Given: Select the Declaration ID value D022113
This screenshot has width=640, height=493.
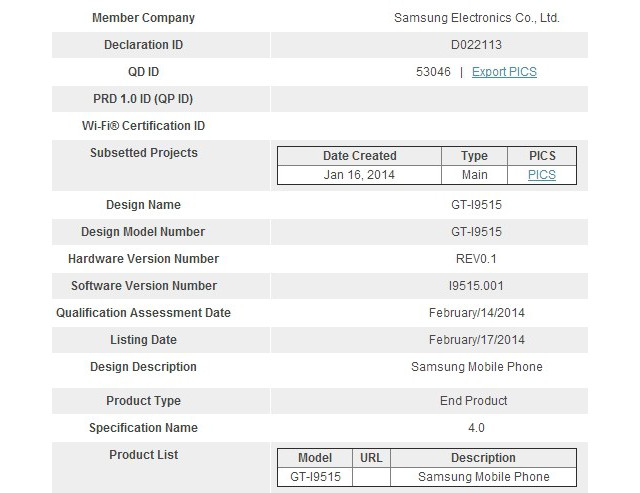Looking at the screenshot, I should pos(476,45).
